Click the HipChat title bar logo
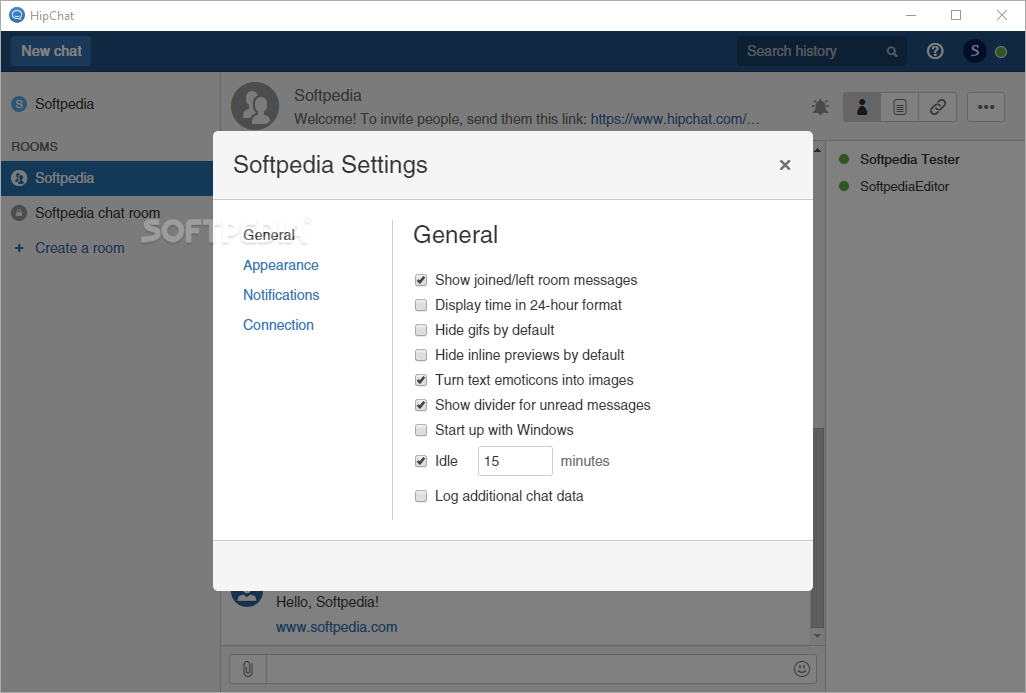The width and height of the screenshot is (1026, 693). click(16, 15)
